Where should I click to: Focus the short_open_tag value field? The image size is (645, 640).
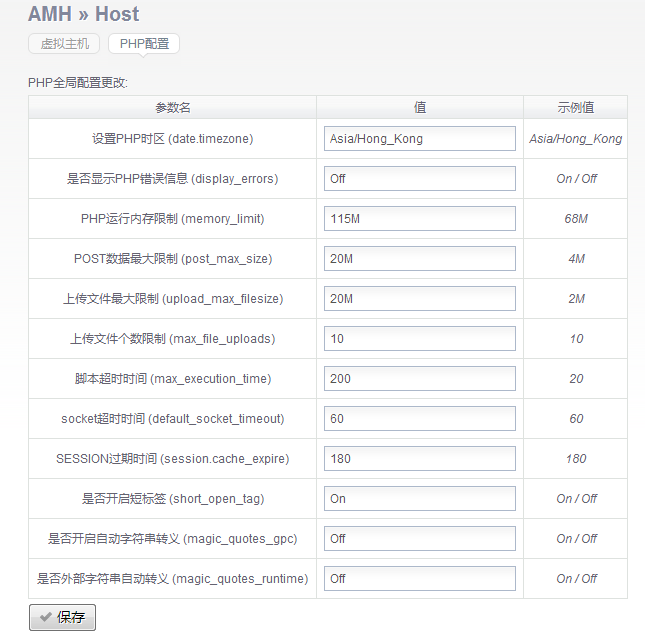[419, 499]
